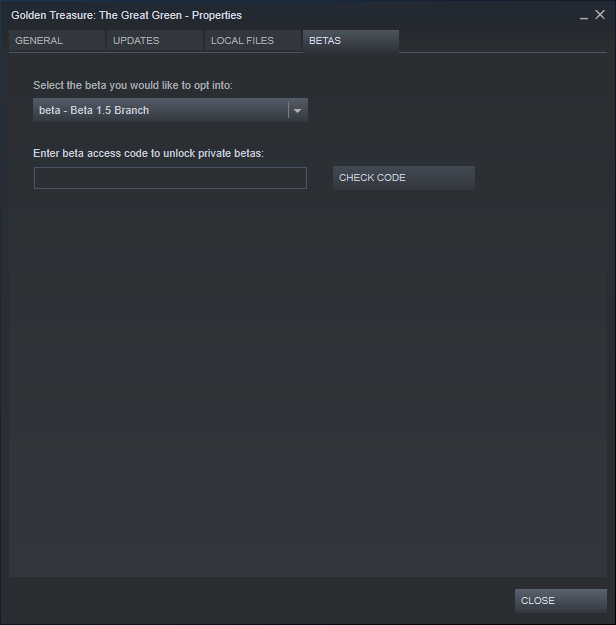This screenshot has width=616, height=625.
Task: Open the Updates tab
Action: [x=155, y=41]
